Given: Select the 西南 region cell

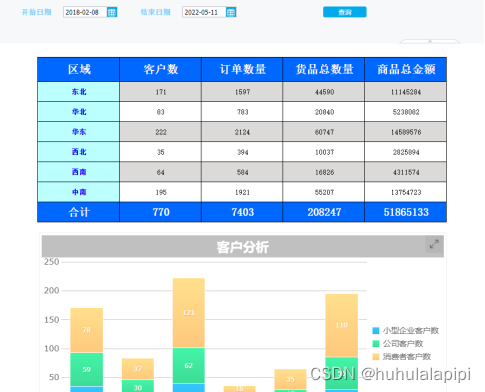Looking at the screenshot, I should [x=79, y=172].
